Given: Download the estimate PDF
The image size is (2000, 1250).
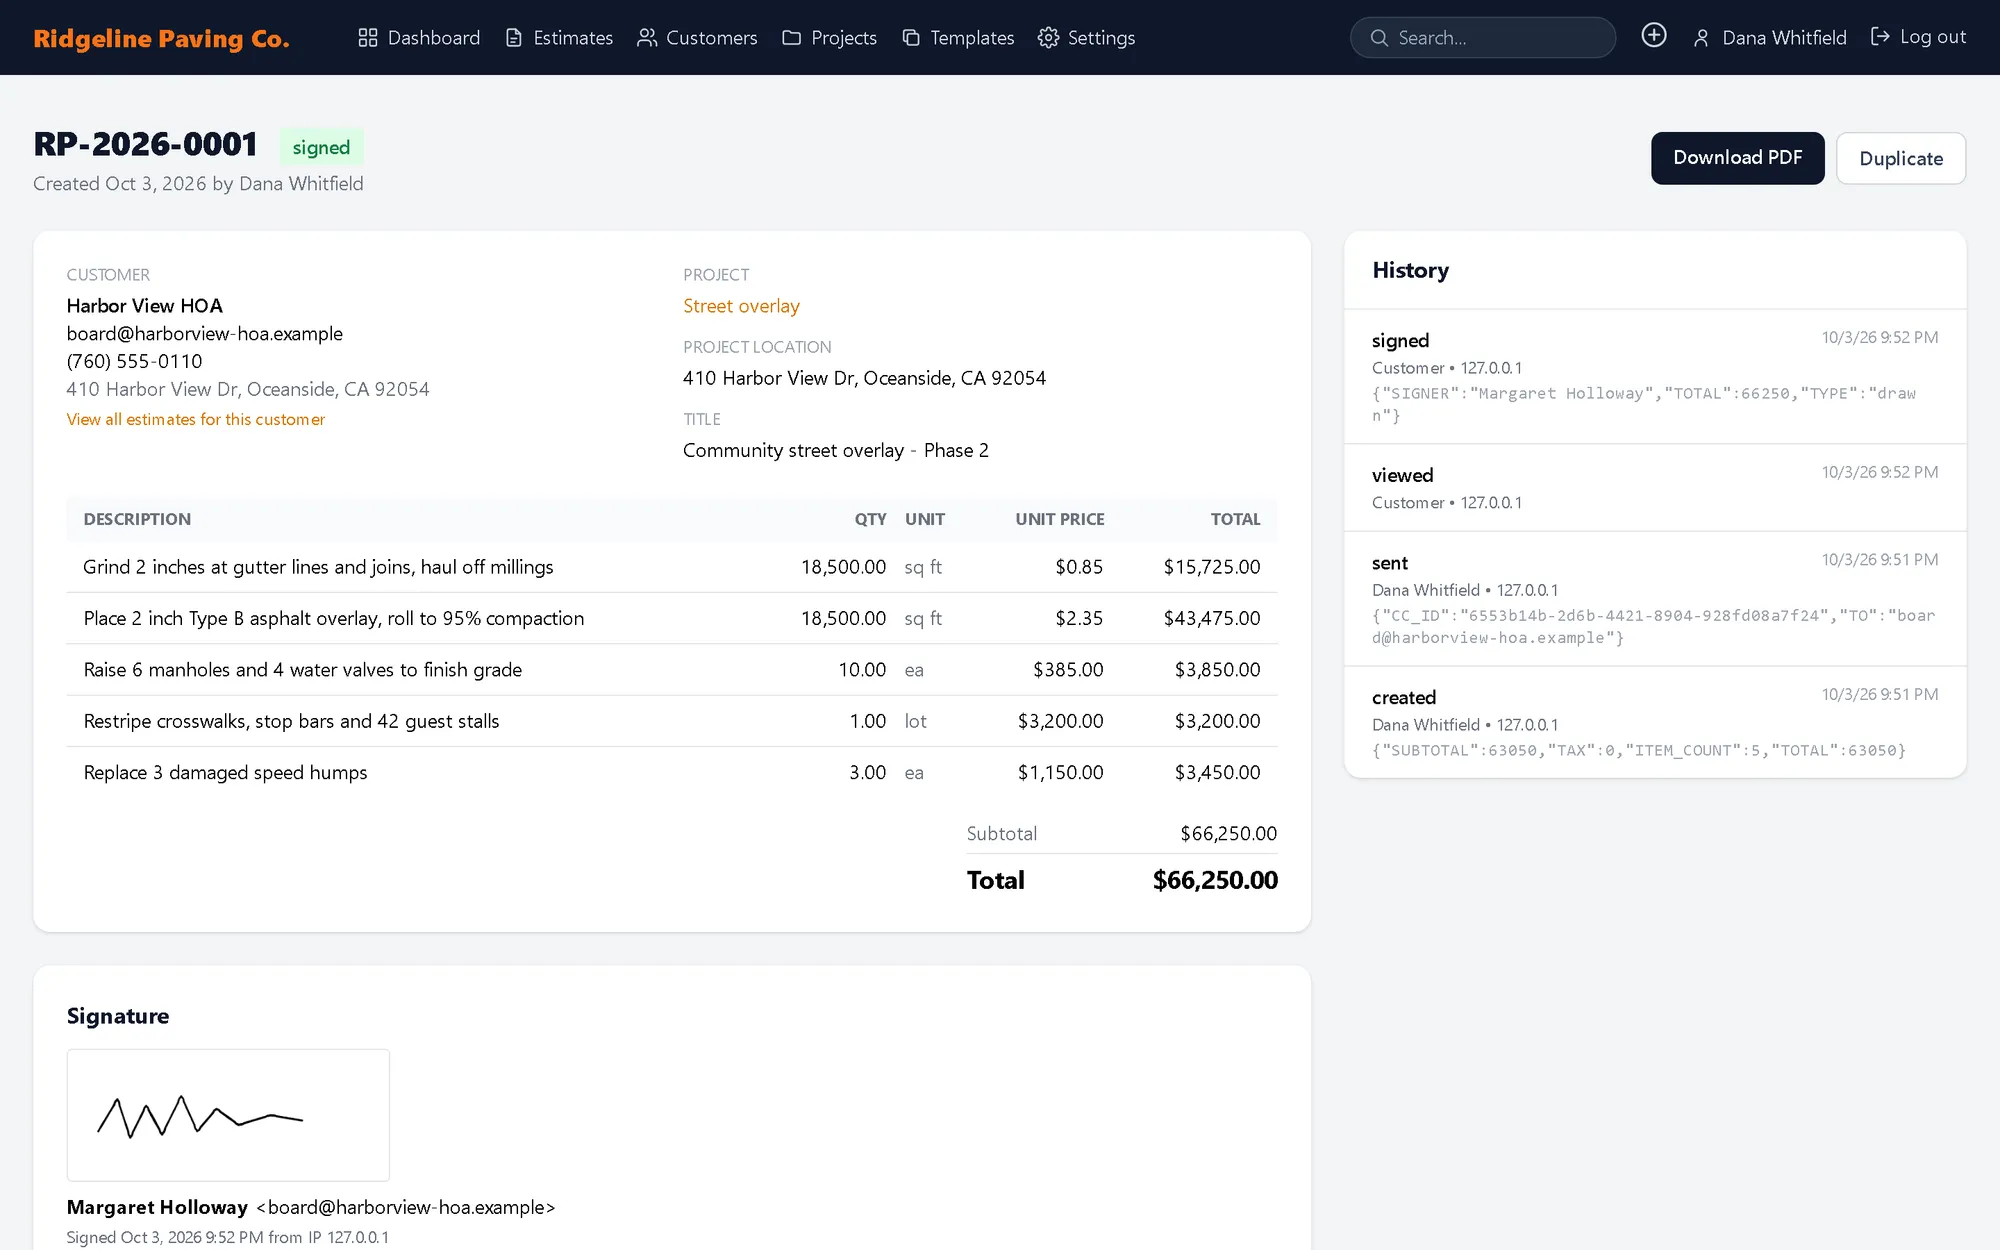Looking at the screenshot, I should (1737, 158).
